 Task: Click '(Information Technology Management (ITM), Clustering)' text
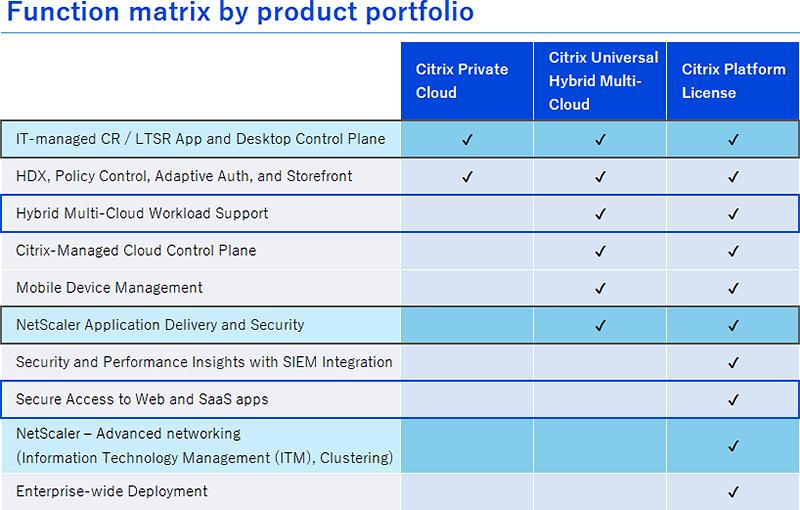coord(205,457)
